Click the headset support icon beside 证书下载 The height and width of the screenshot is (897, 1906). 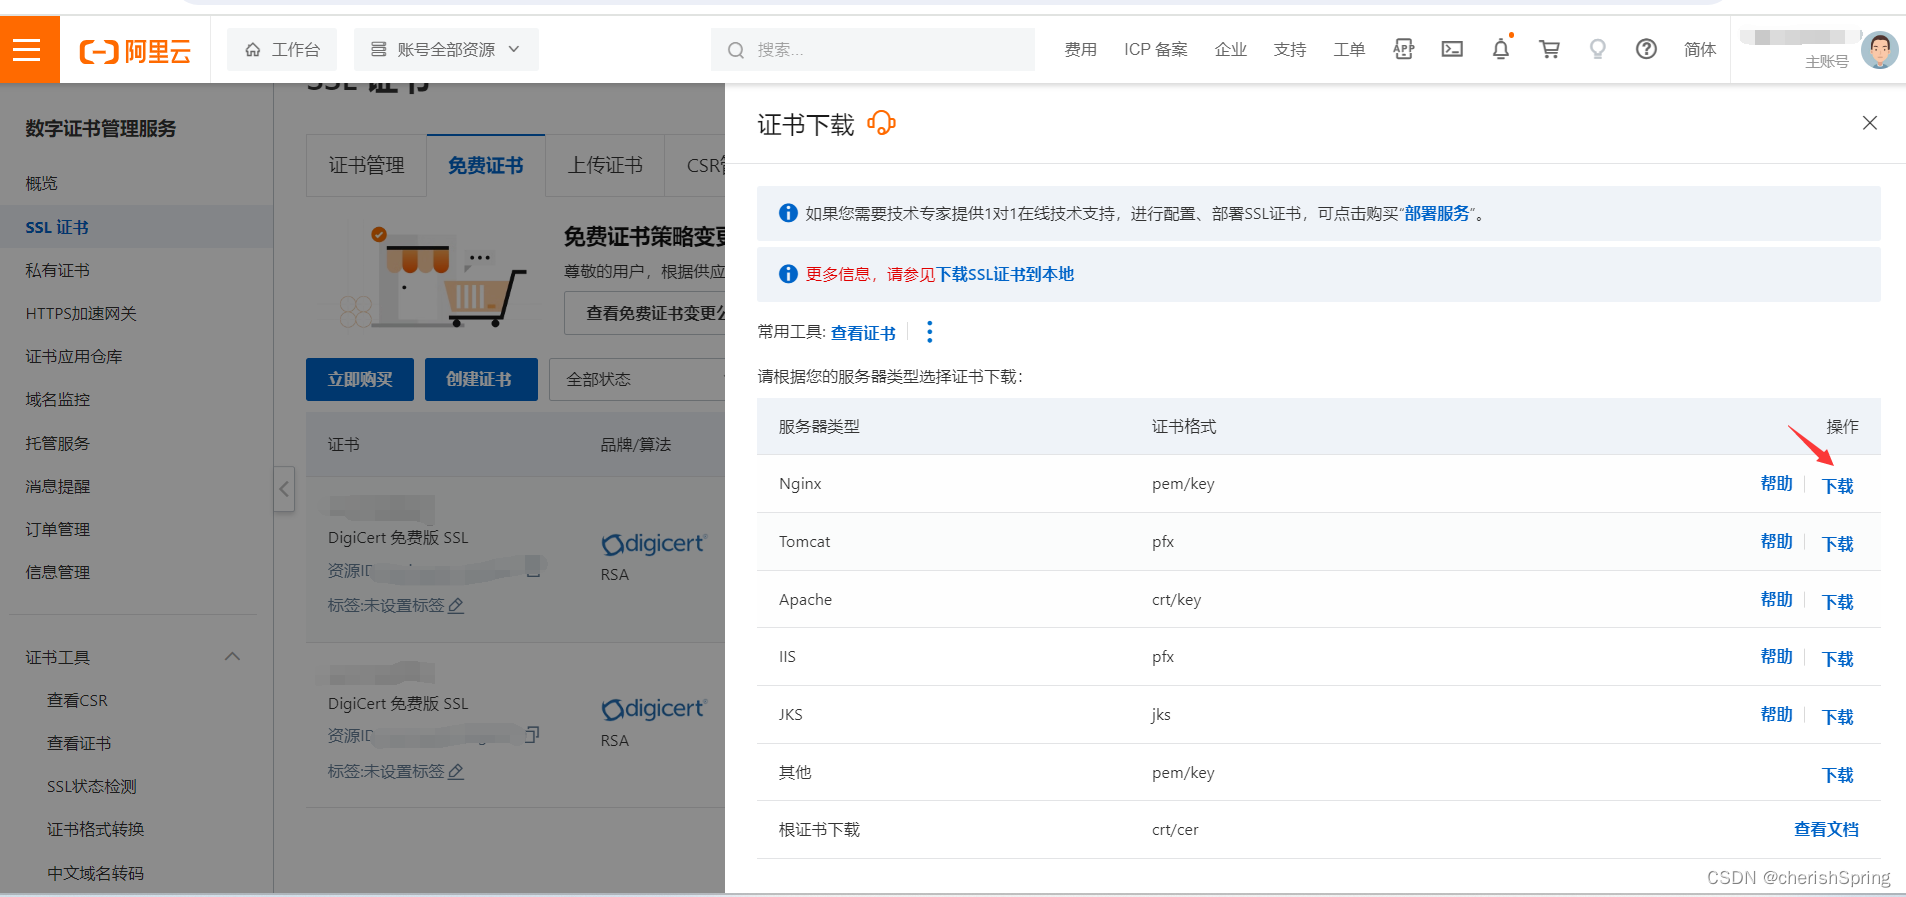click(881, 123)
